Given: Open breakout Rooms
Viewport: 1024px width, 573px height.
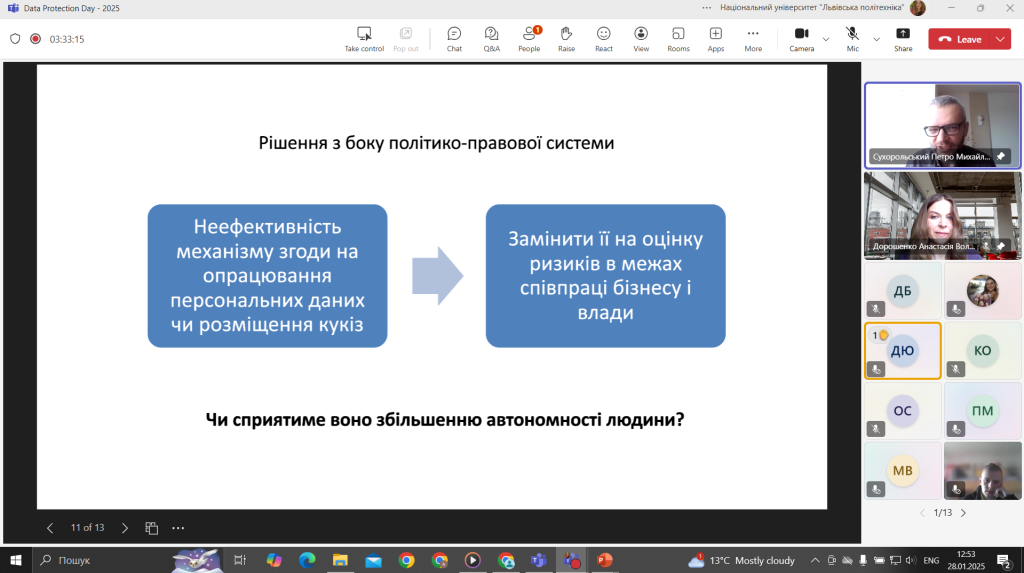Looking at the screenshot, I should tap(678, 39).
